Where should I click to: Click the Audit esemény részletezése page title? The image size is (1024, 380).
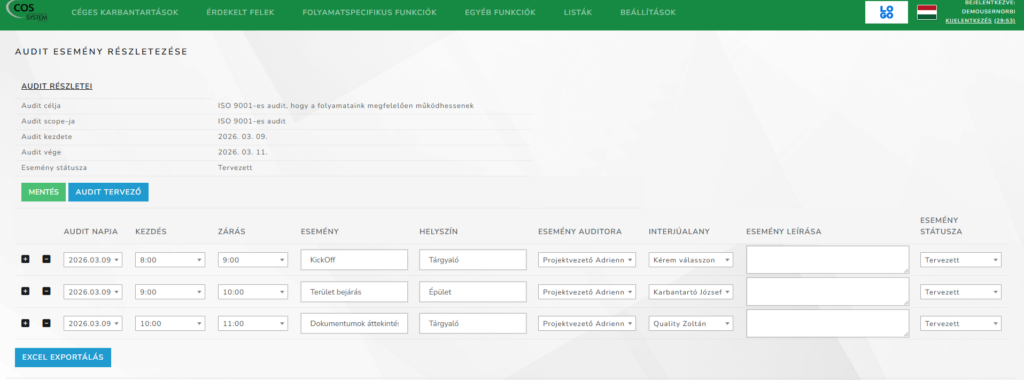pyautogui.click(x=101, y=51)
